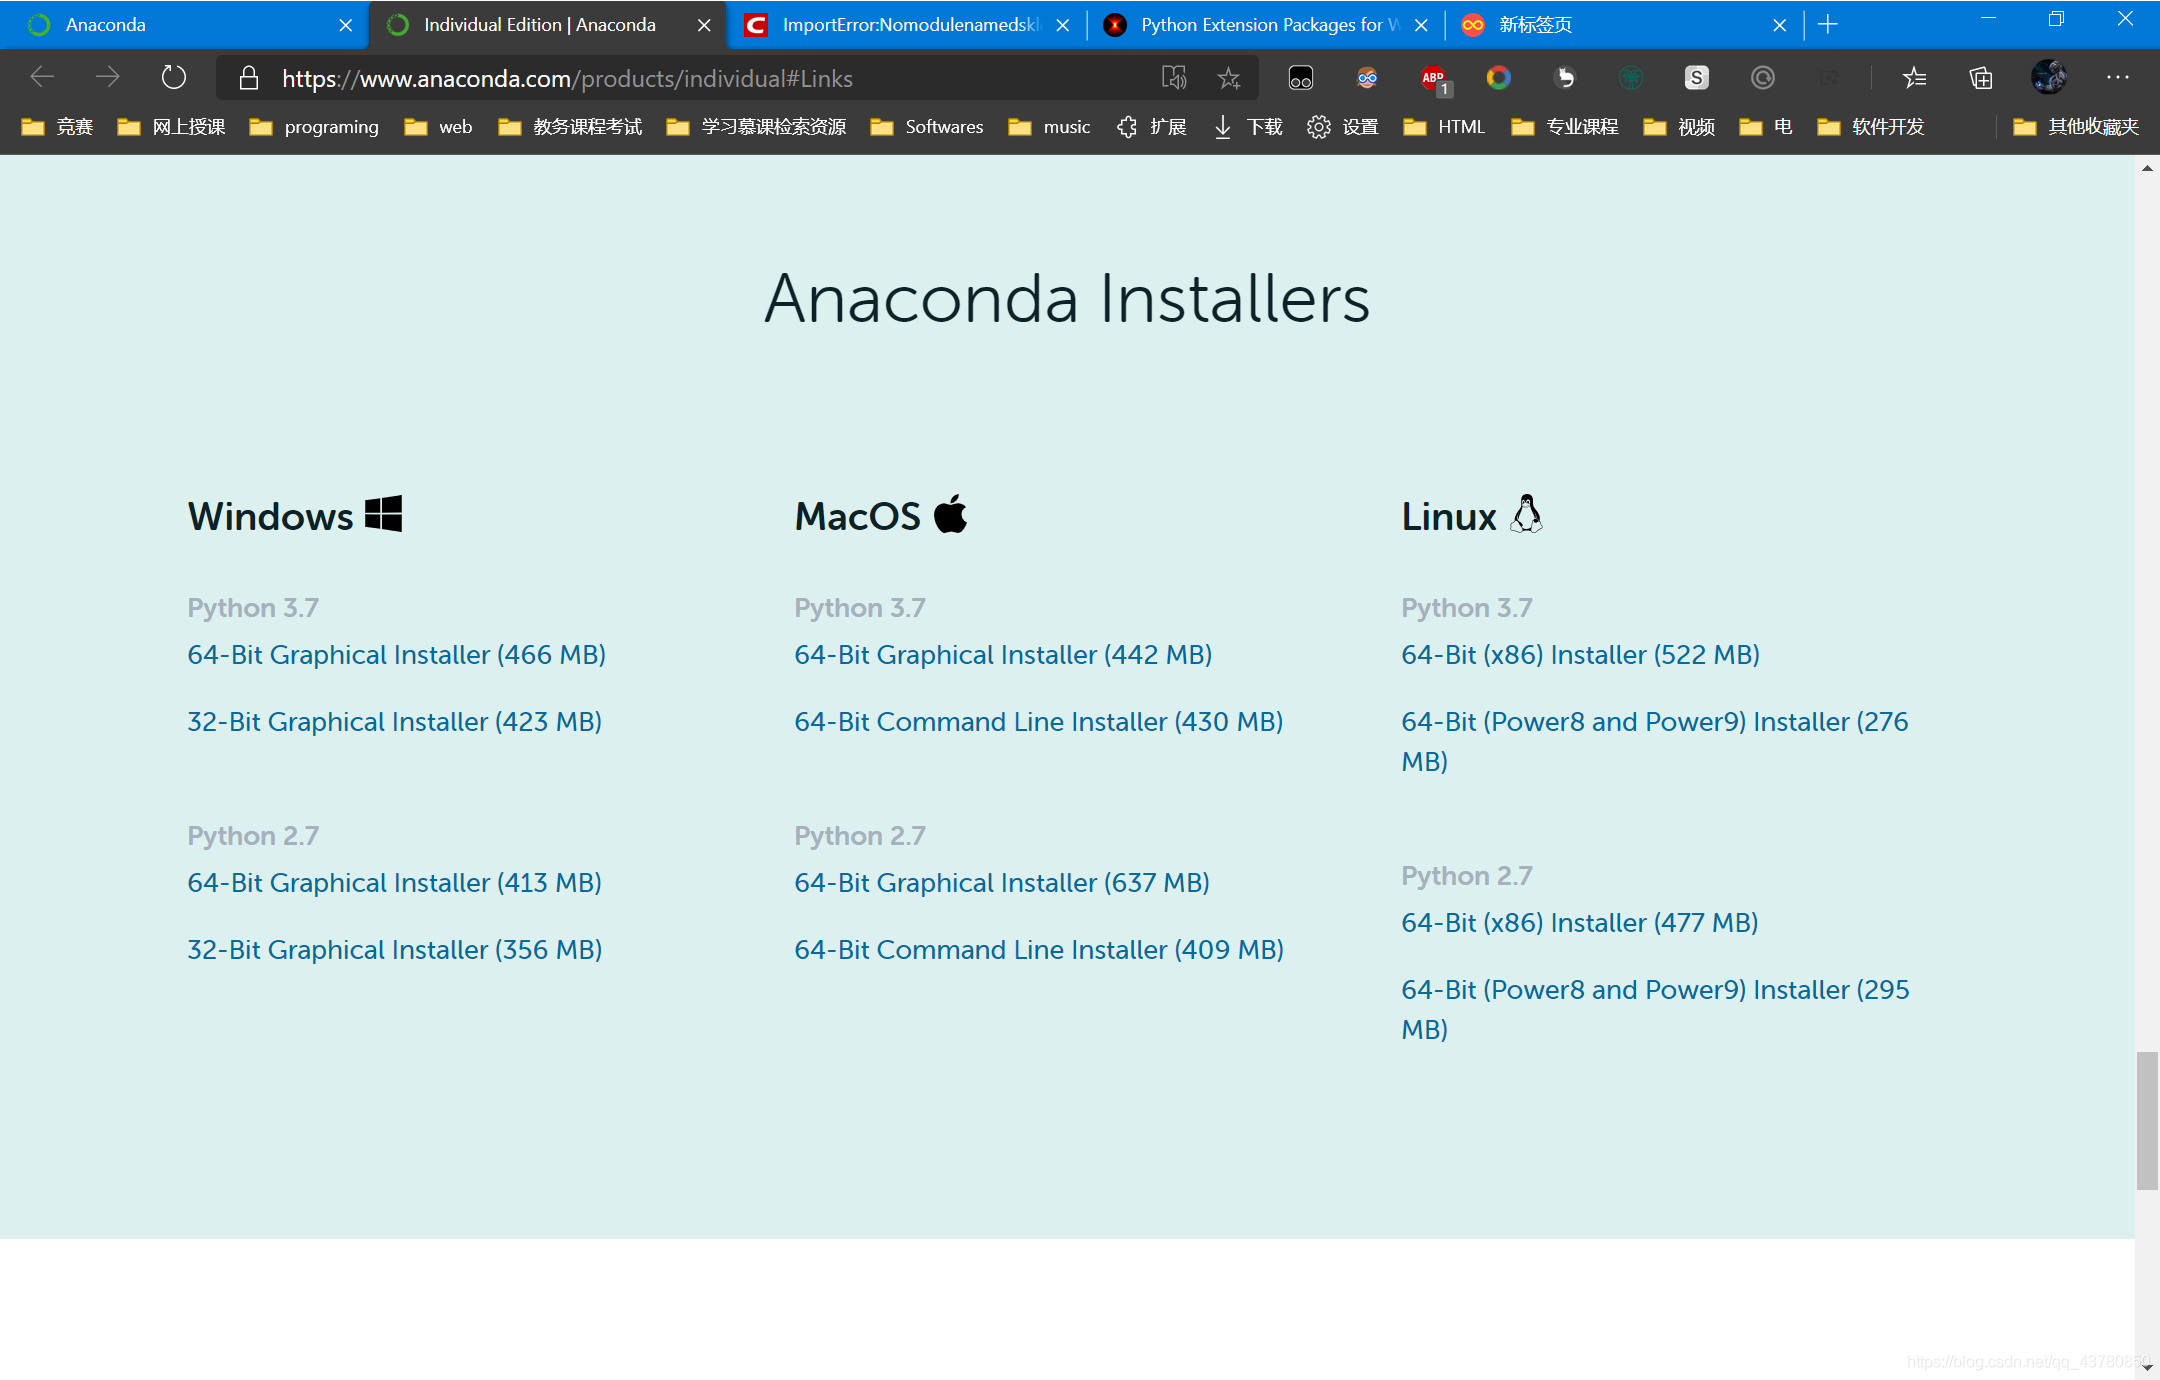Download MacOS 64-Bit Graphical Installer (442 MB)

(x=1003, y=655)
